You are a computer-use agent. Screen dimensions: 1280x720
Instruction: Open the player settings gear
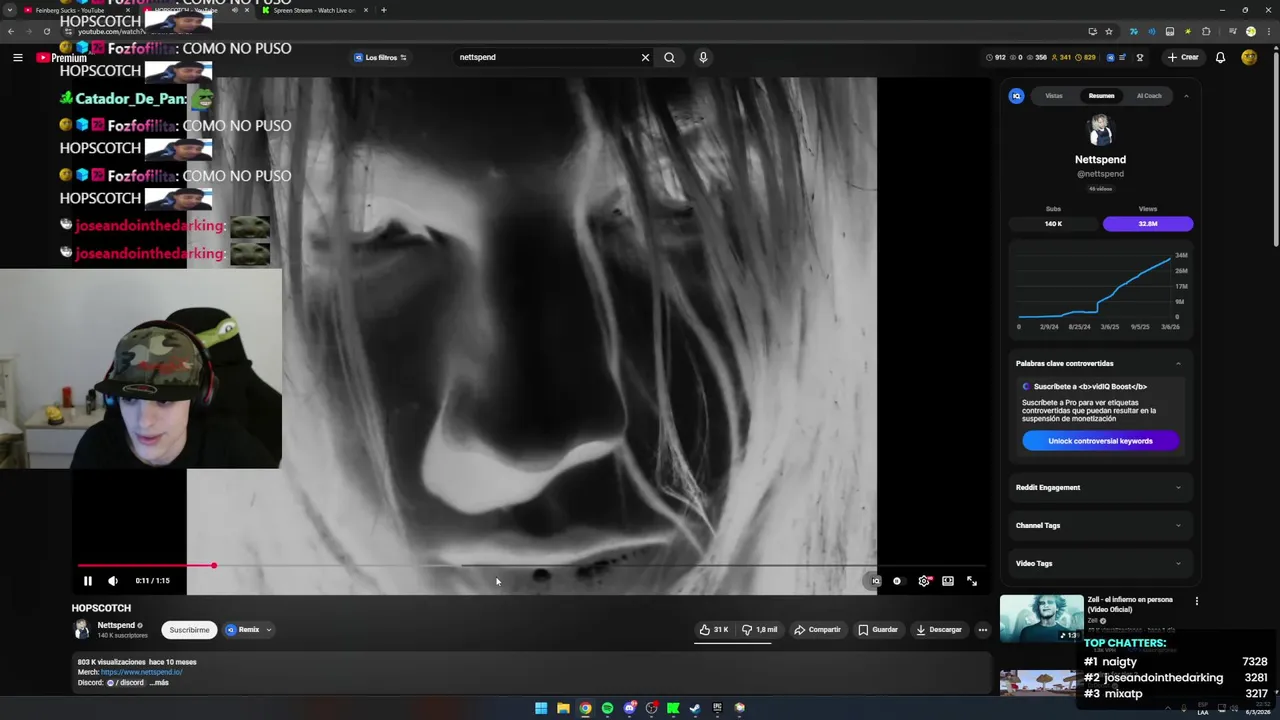924,581
